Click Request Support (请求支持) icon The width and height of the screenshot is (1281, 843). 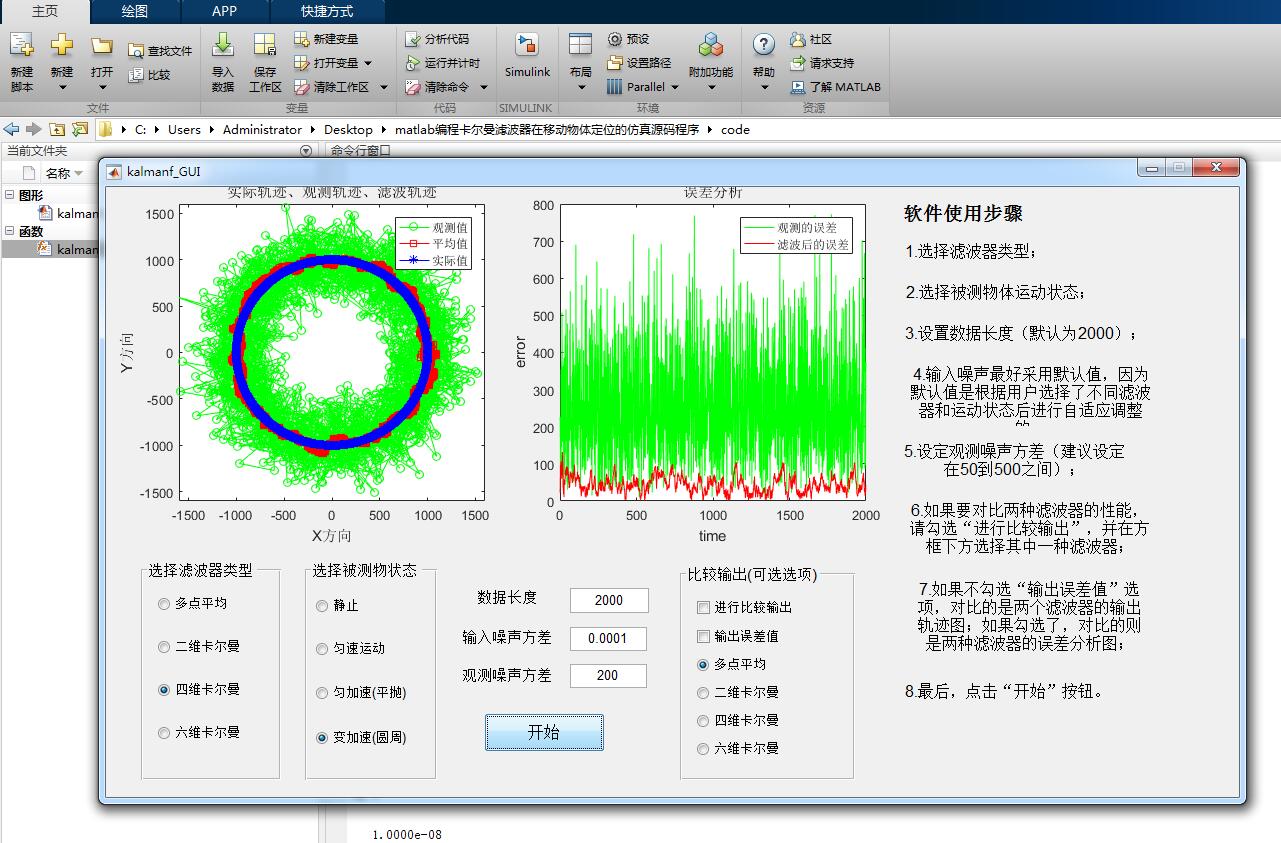(x=798, y=63)
